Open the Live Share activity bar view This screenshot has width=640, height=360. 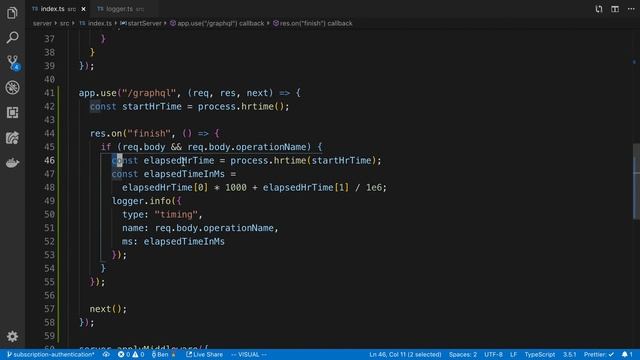coord(12,138)
